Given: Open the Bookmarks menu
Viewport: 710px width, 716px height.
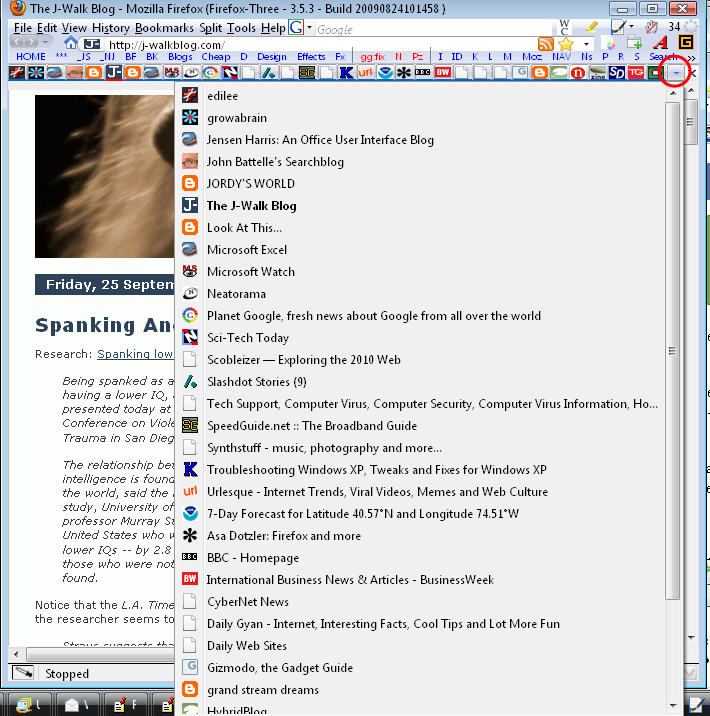Looking at the screenshot, I should point(164,28).
